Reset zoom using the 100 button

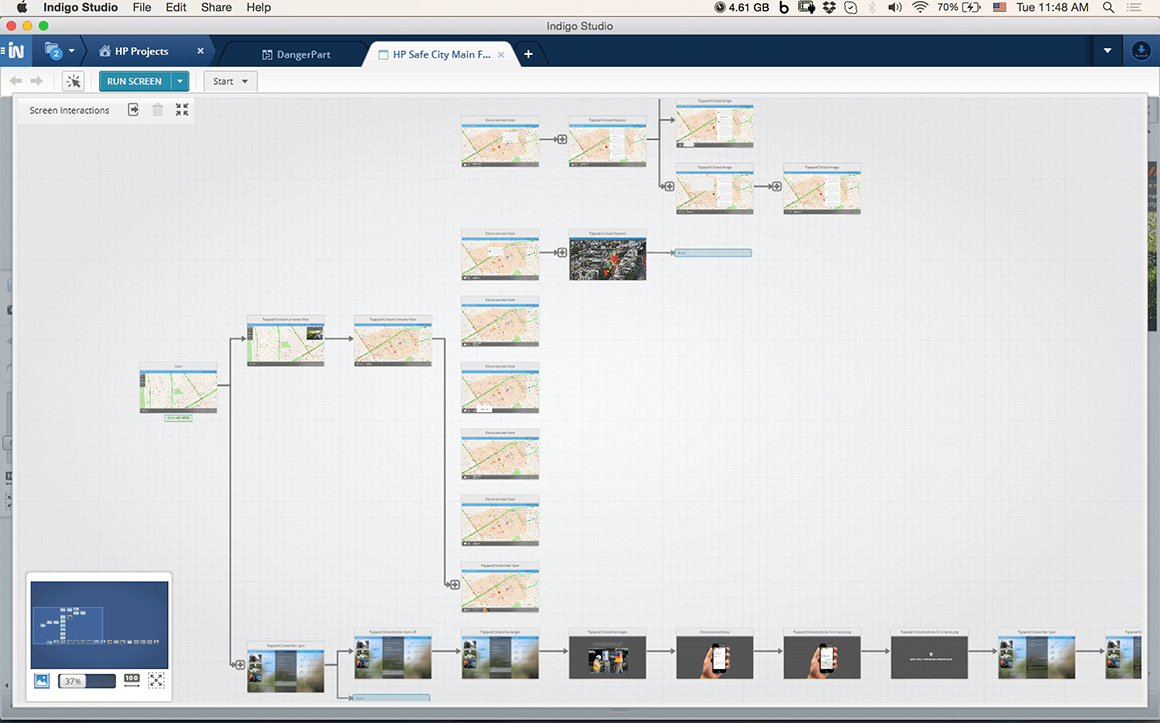pos(131,678)
